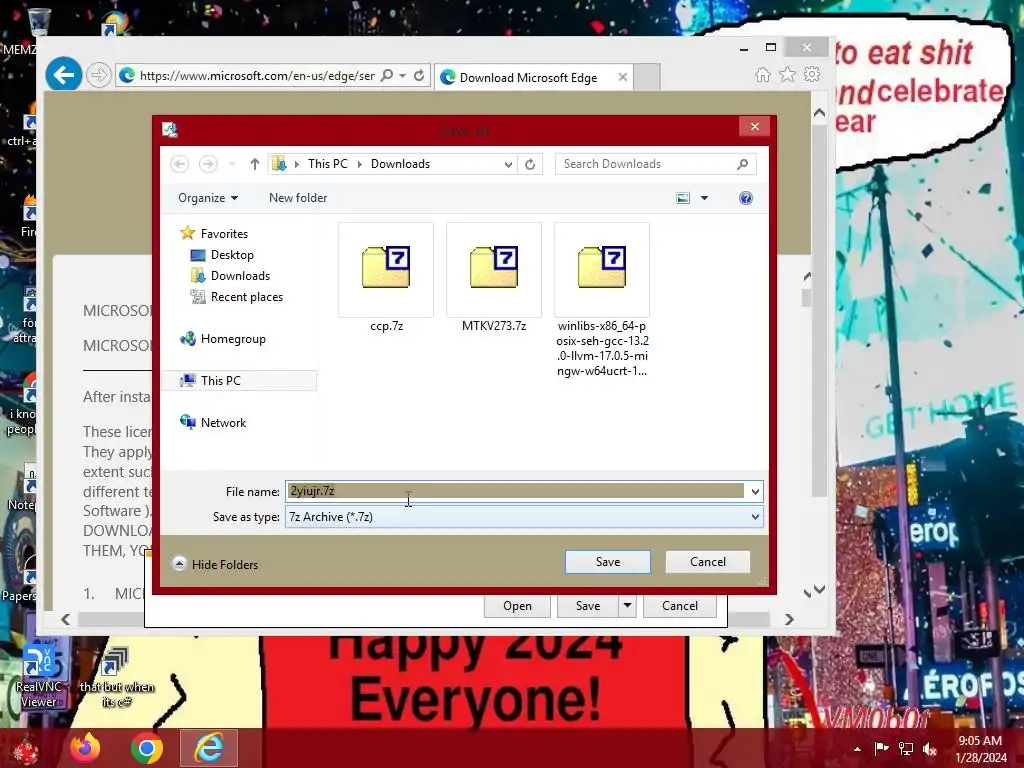Click Internet Explorer back button
Screen dimensions: 1024x768
click(x=64, y=75)
